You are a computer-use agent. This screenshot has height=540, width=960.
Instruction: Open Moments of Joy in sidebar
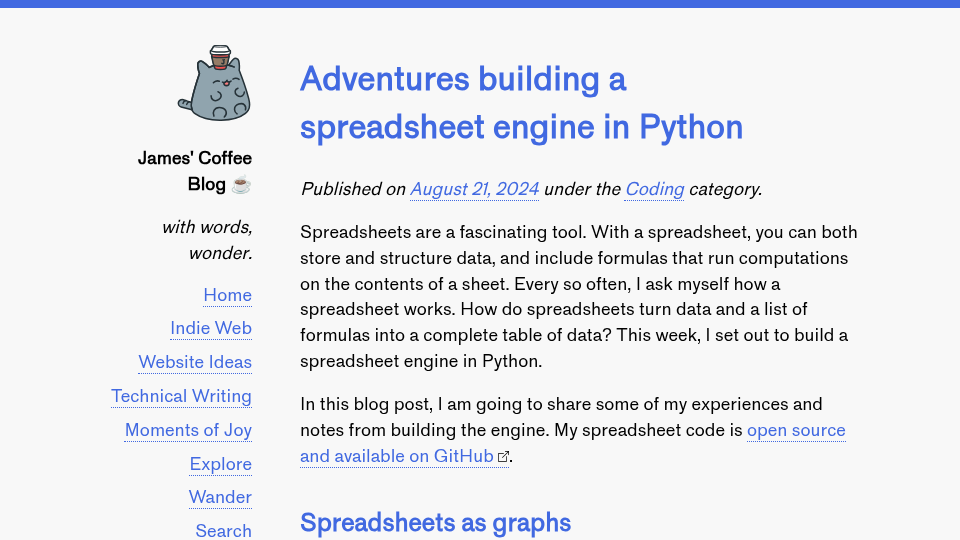tap(188, 430)
